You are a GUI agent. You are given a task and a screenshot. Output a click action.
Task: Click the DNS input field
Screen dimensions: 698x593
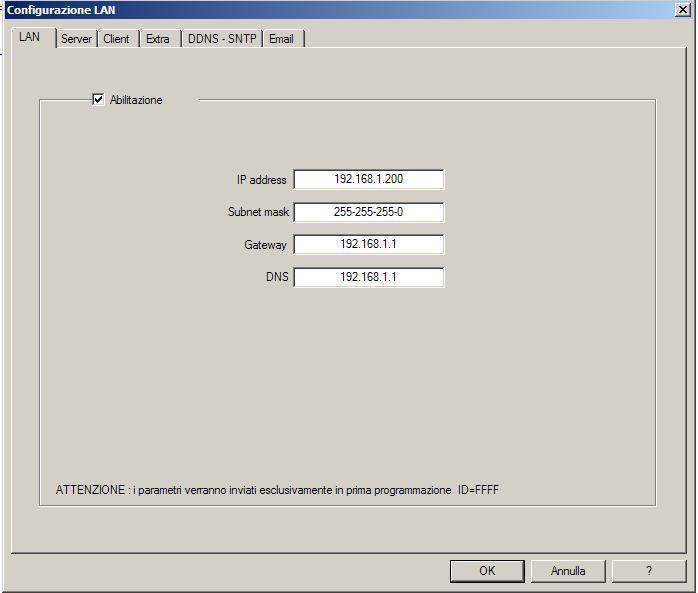369,277
